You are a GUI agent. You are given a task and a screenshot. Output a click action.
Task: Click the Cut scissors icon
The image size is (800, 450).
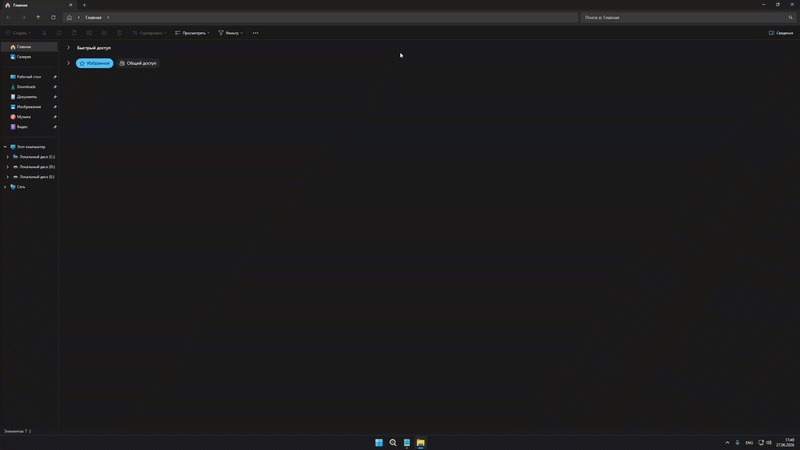tap(44, 33)
